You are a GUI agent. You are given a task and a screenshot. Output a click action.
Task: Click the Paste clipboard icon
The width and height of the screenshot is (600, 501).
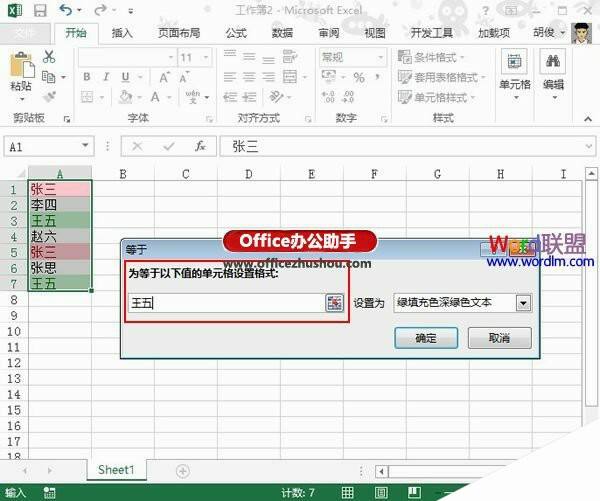[x=21, y=65]
